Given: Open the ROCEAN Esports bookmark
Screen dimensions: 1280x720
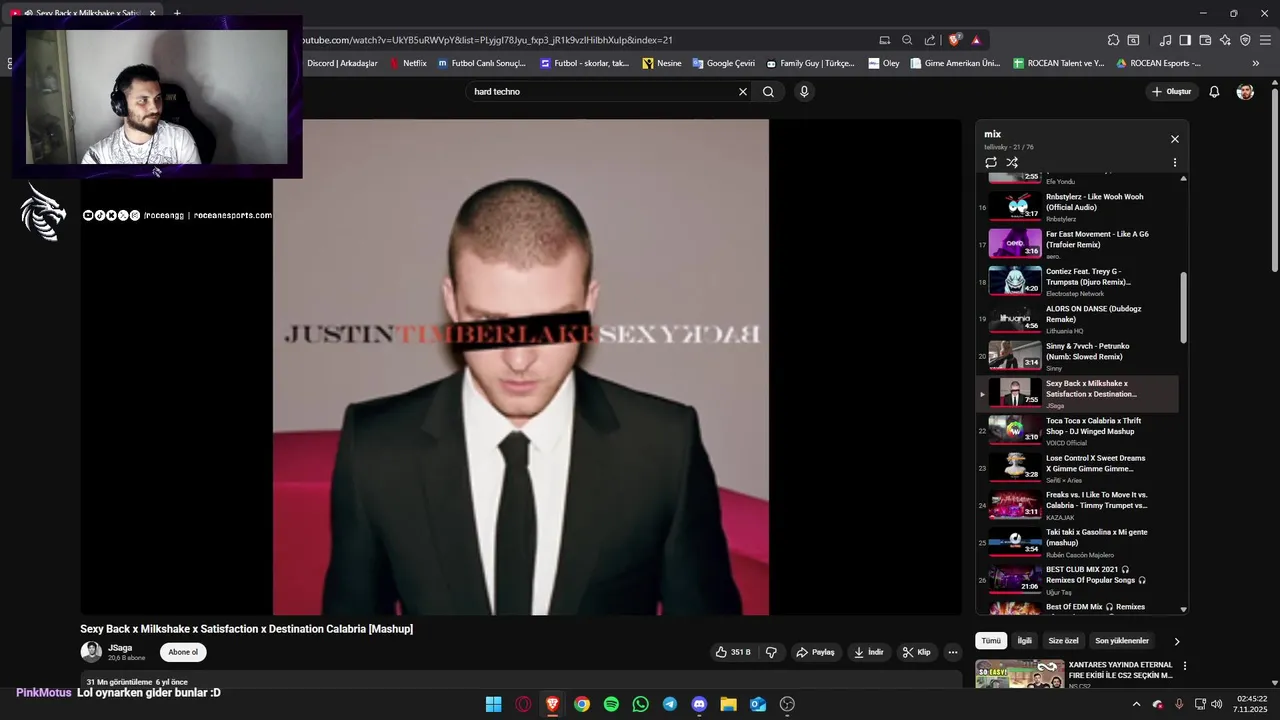Looking at the screenshot, I should (1158, 63).
